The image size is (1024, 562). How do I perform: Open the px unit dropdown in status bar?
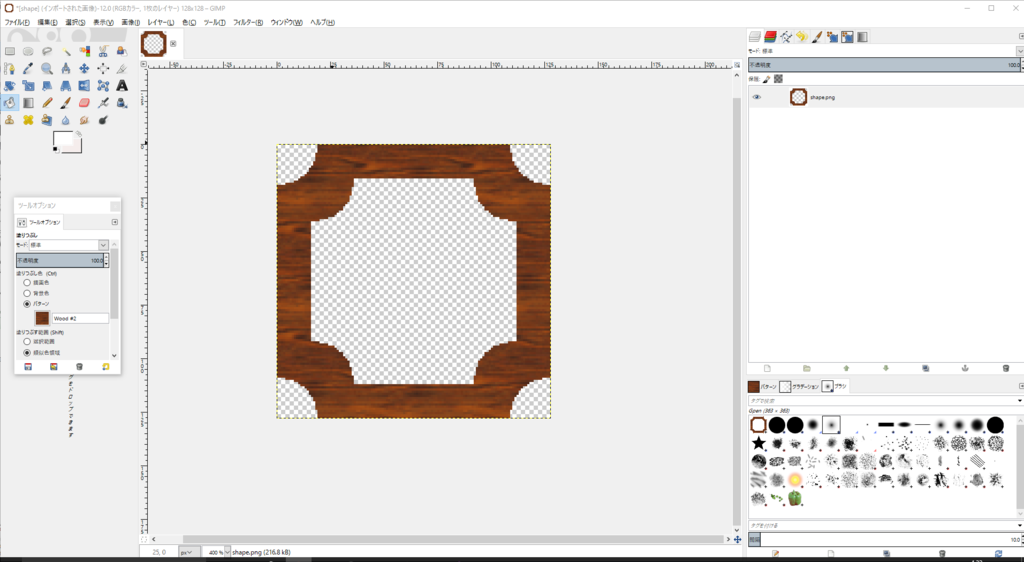187,552
